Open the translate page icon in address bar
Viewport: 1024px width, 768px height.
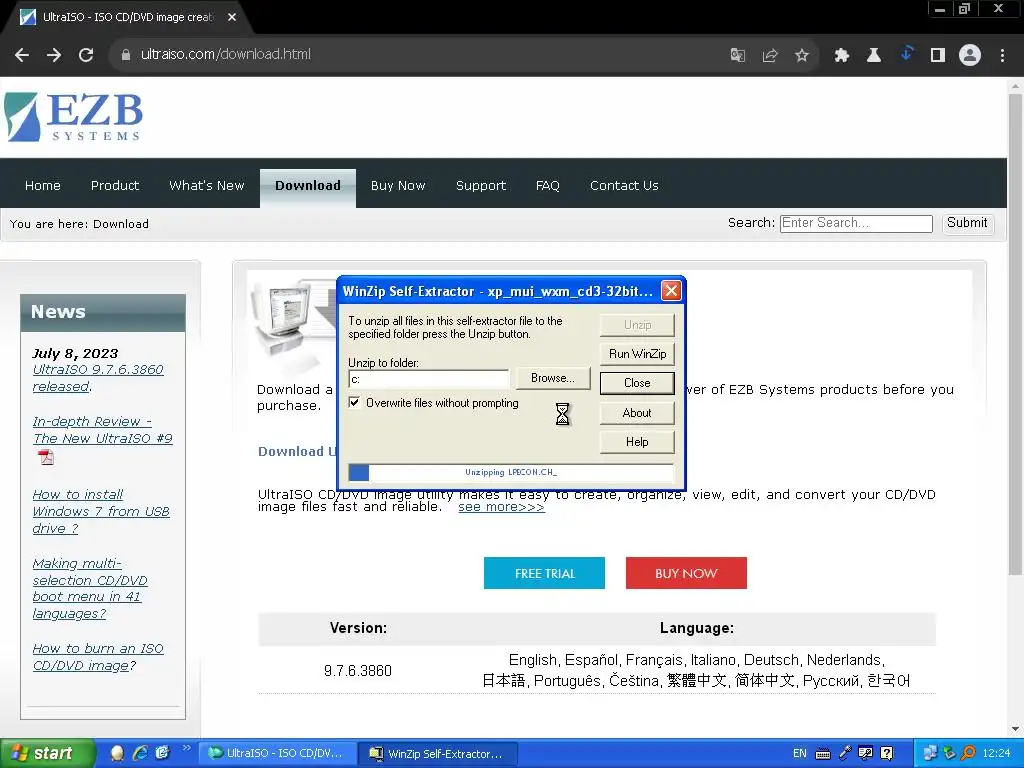tap(737, 55)
